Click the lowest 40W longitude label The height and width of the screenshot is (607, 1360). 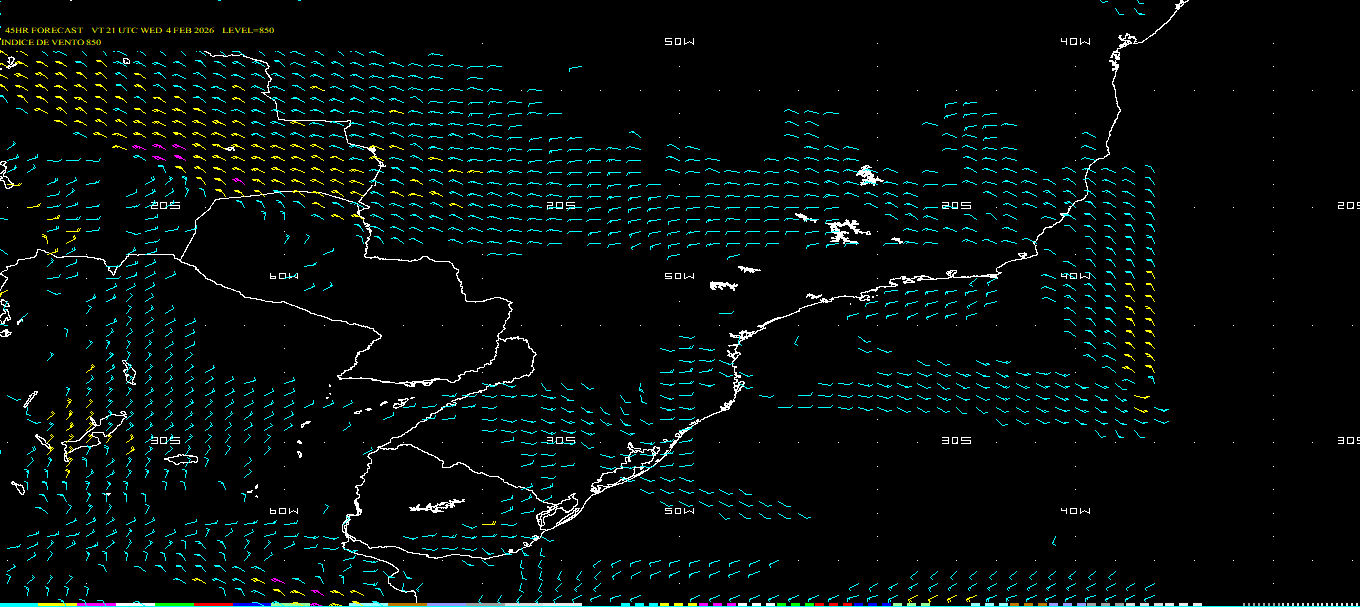click(x=1075, y=511)
